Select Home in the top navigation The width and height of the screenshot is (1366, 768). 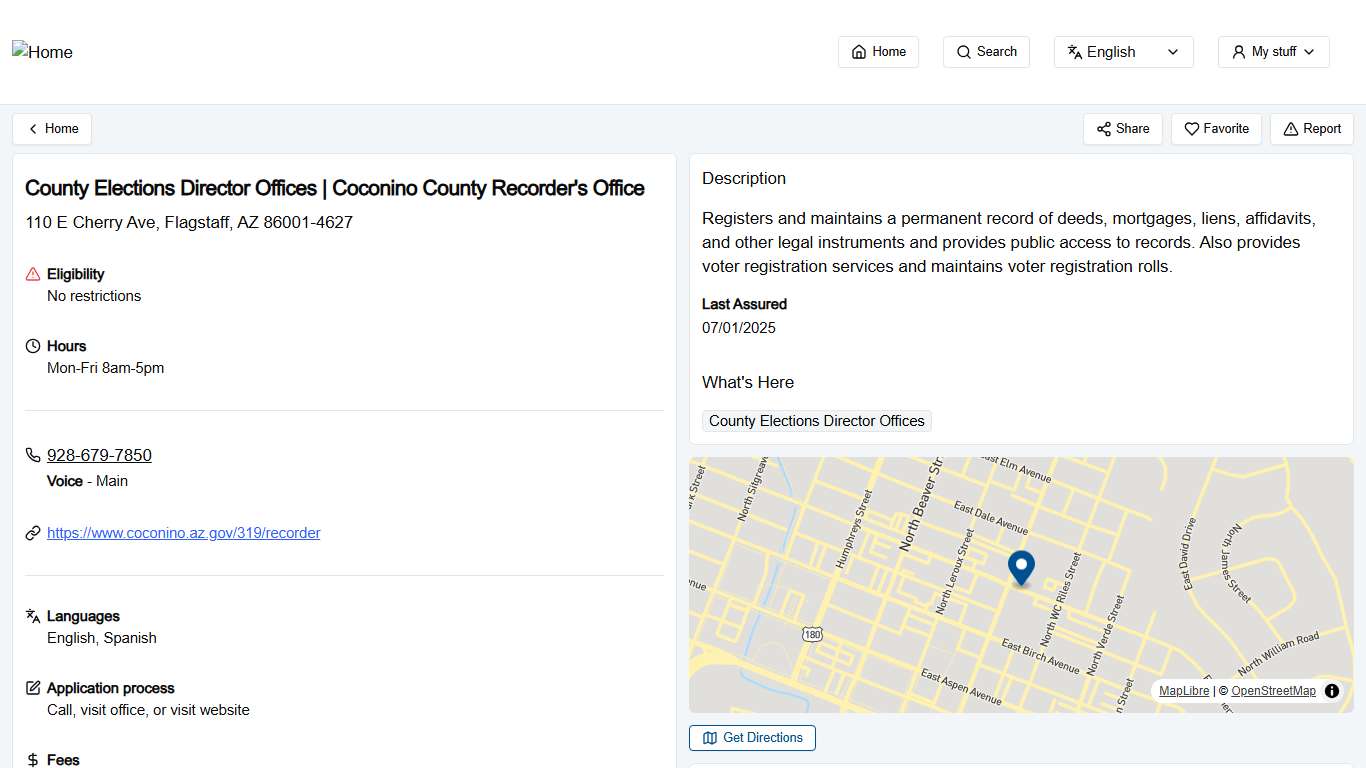click(877, 51)
